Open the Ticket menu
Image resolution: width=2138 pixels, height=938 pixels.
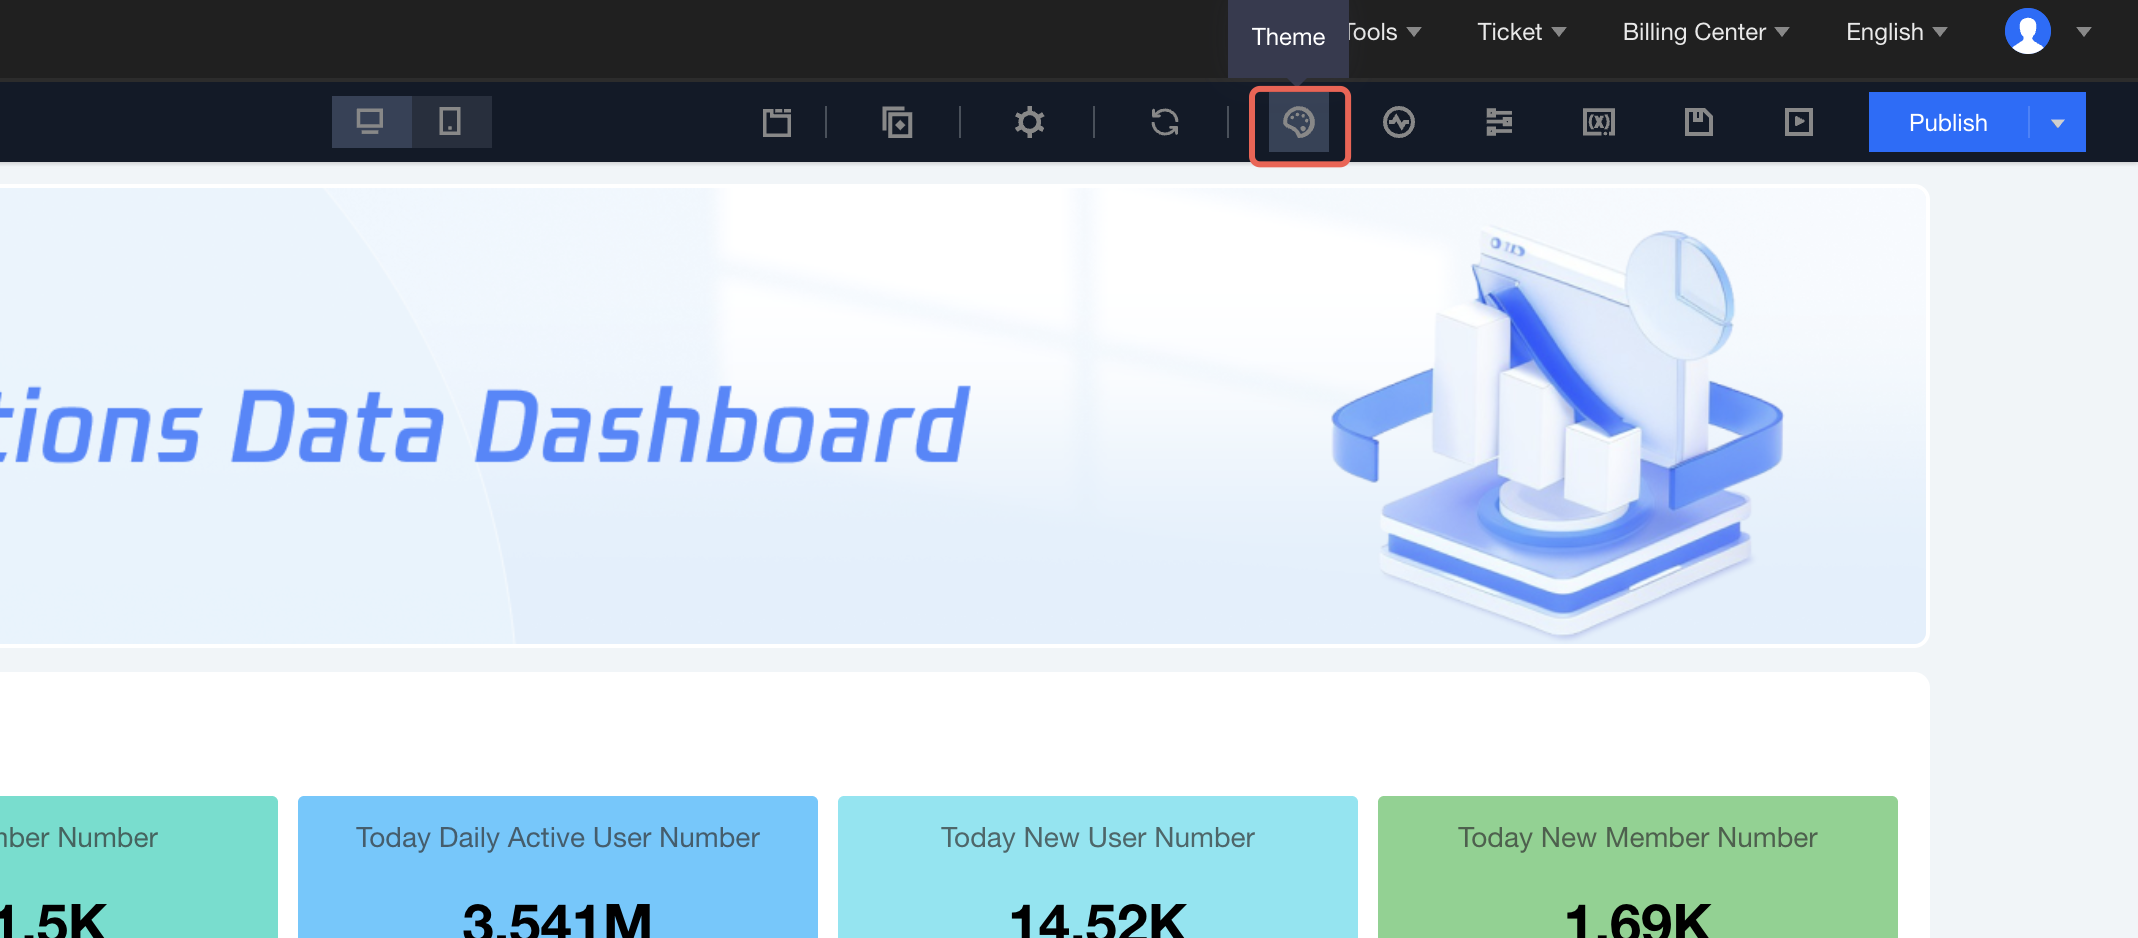click(x=1522, y=32)
